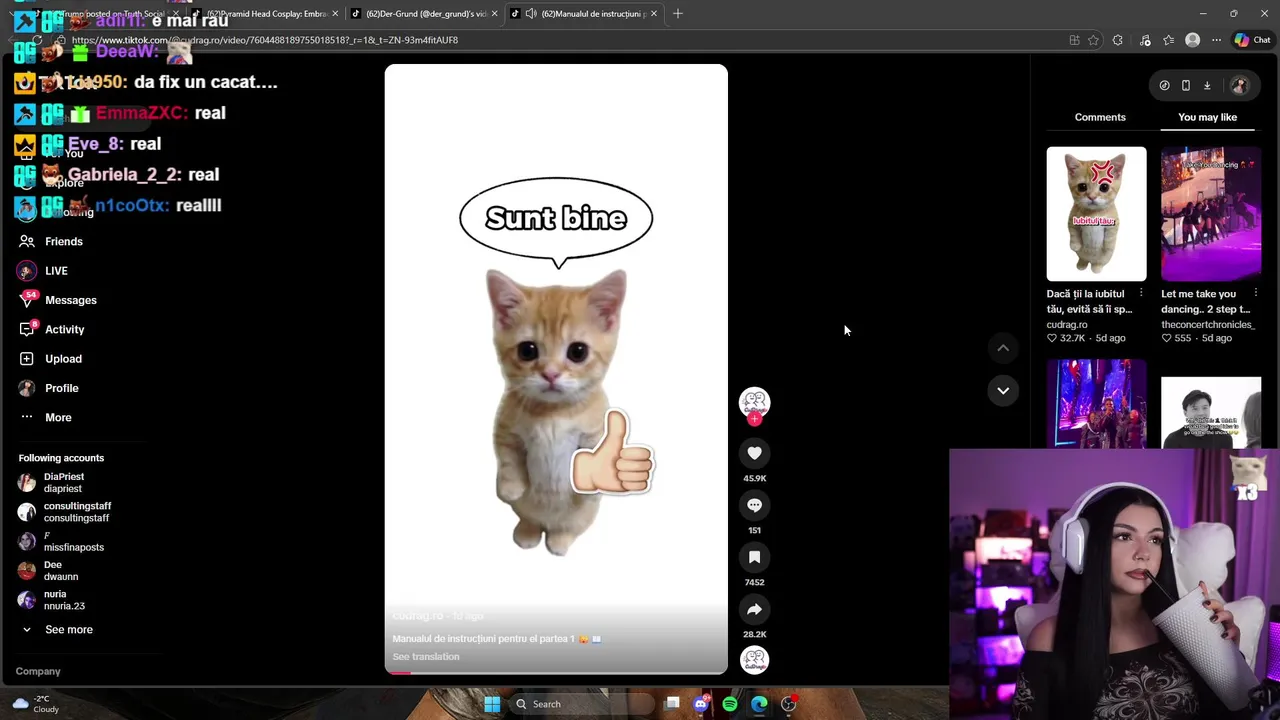Viewport: 1280px width, 720px height.
Task: Share the video using the arrow icon
Action: 754,609
